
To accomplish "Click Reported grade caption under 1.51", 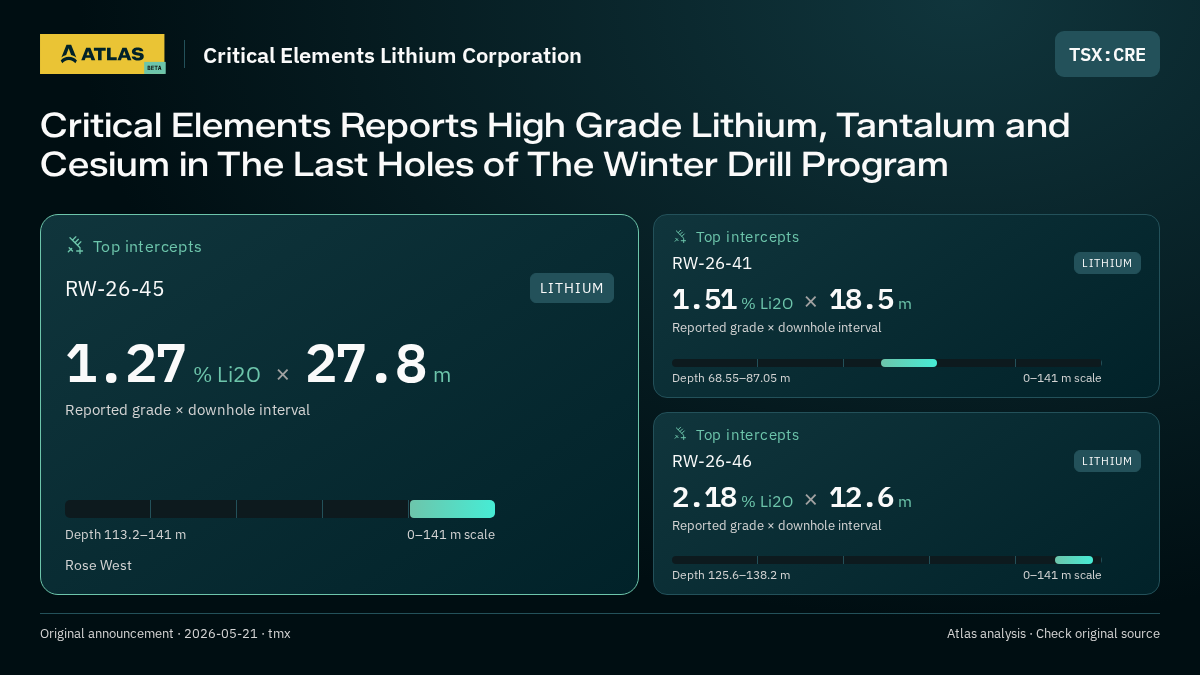I will pyautogui.click(x=777, y=328).
